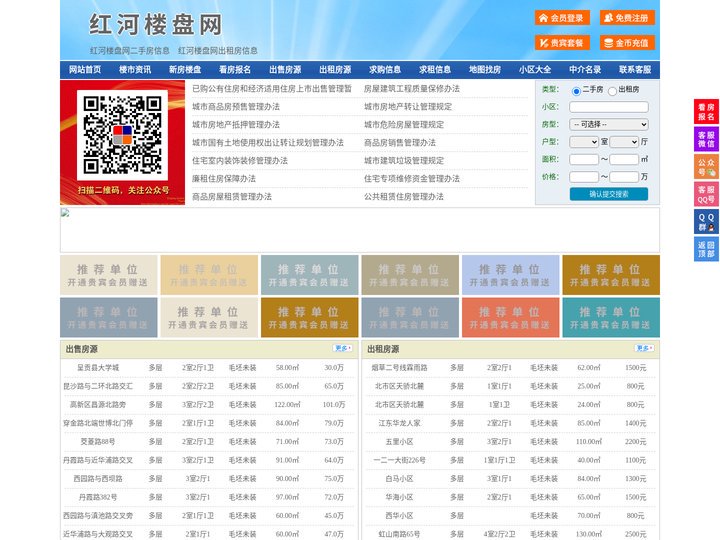Open the 客服微信 side icon
The image size is (720, 540).
pyautogui.click(x=706, y=139)
